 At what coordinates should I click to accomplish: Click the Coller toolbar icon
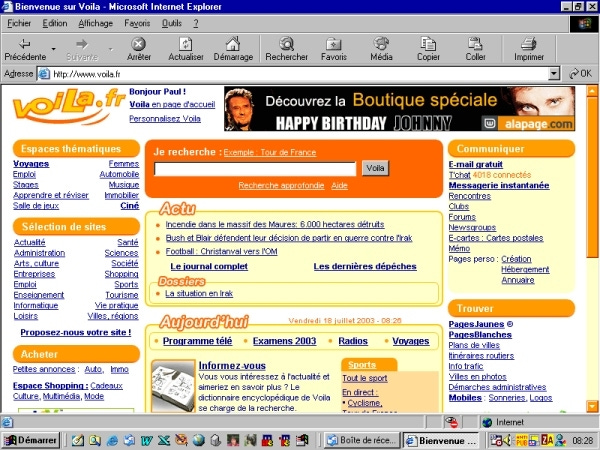click(475, 44)
